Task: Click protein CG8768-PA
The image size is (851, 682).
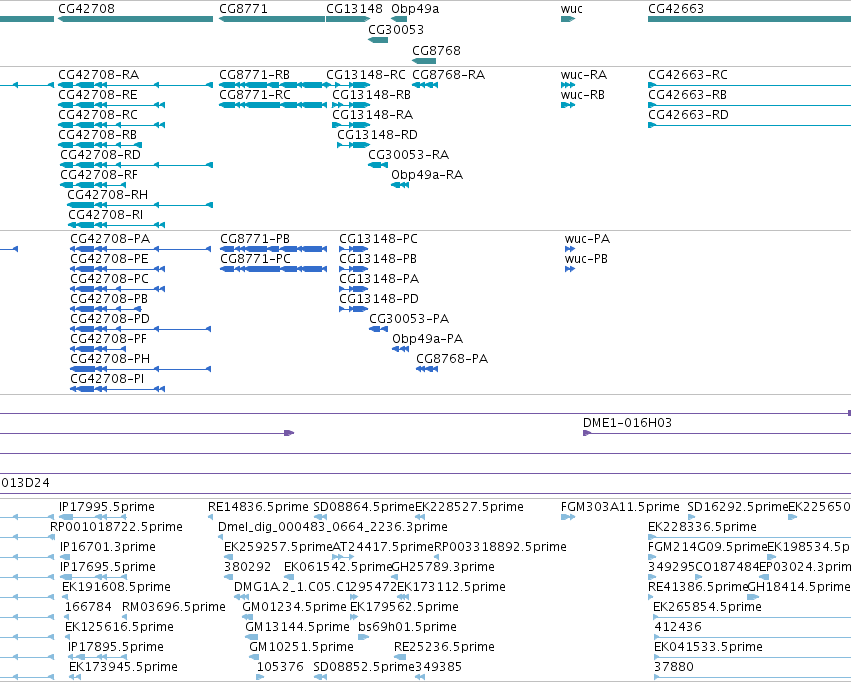Action: point(452,359)
